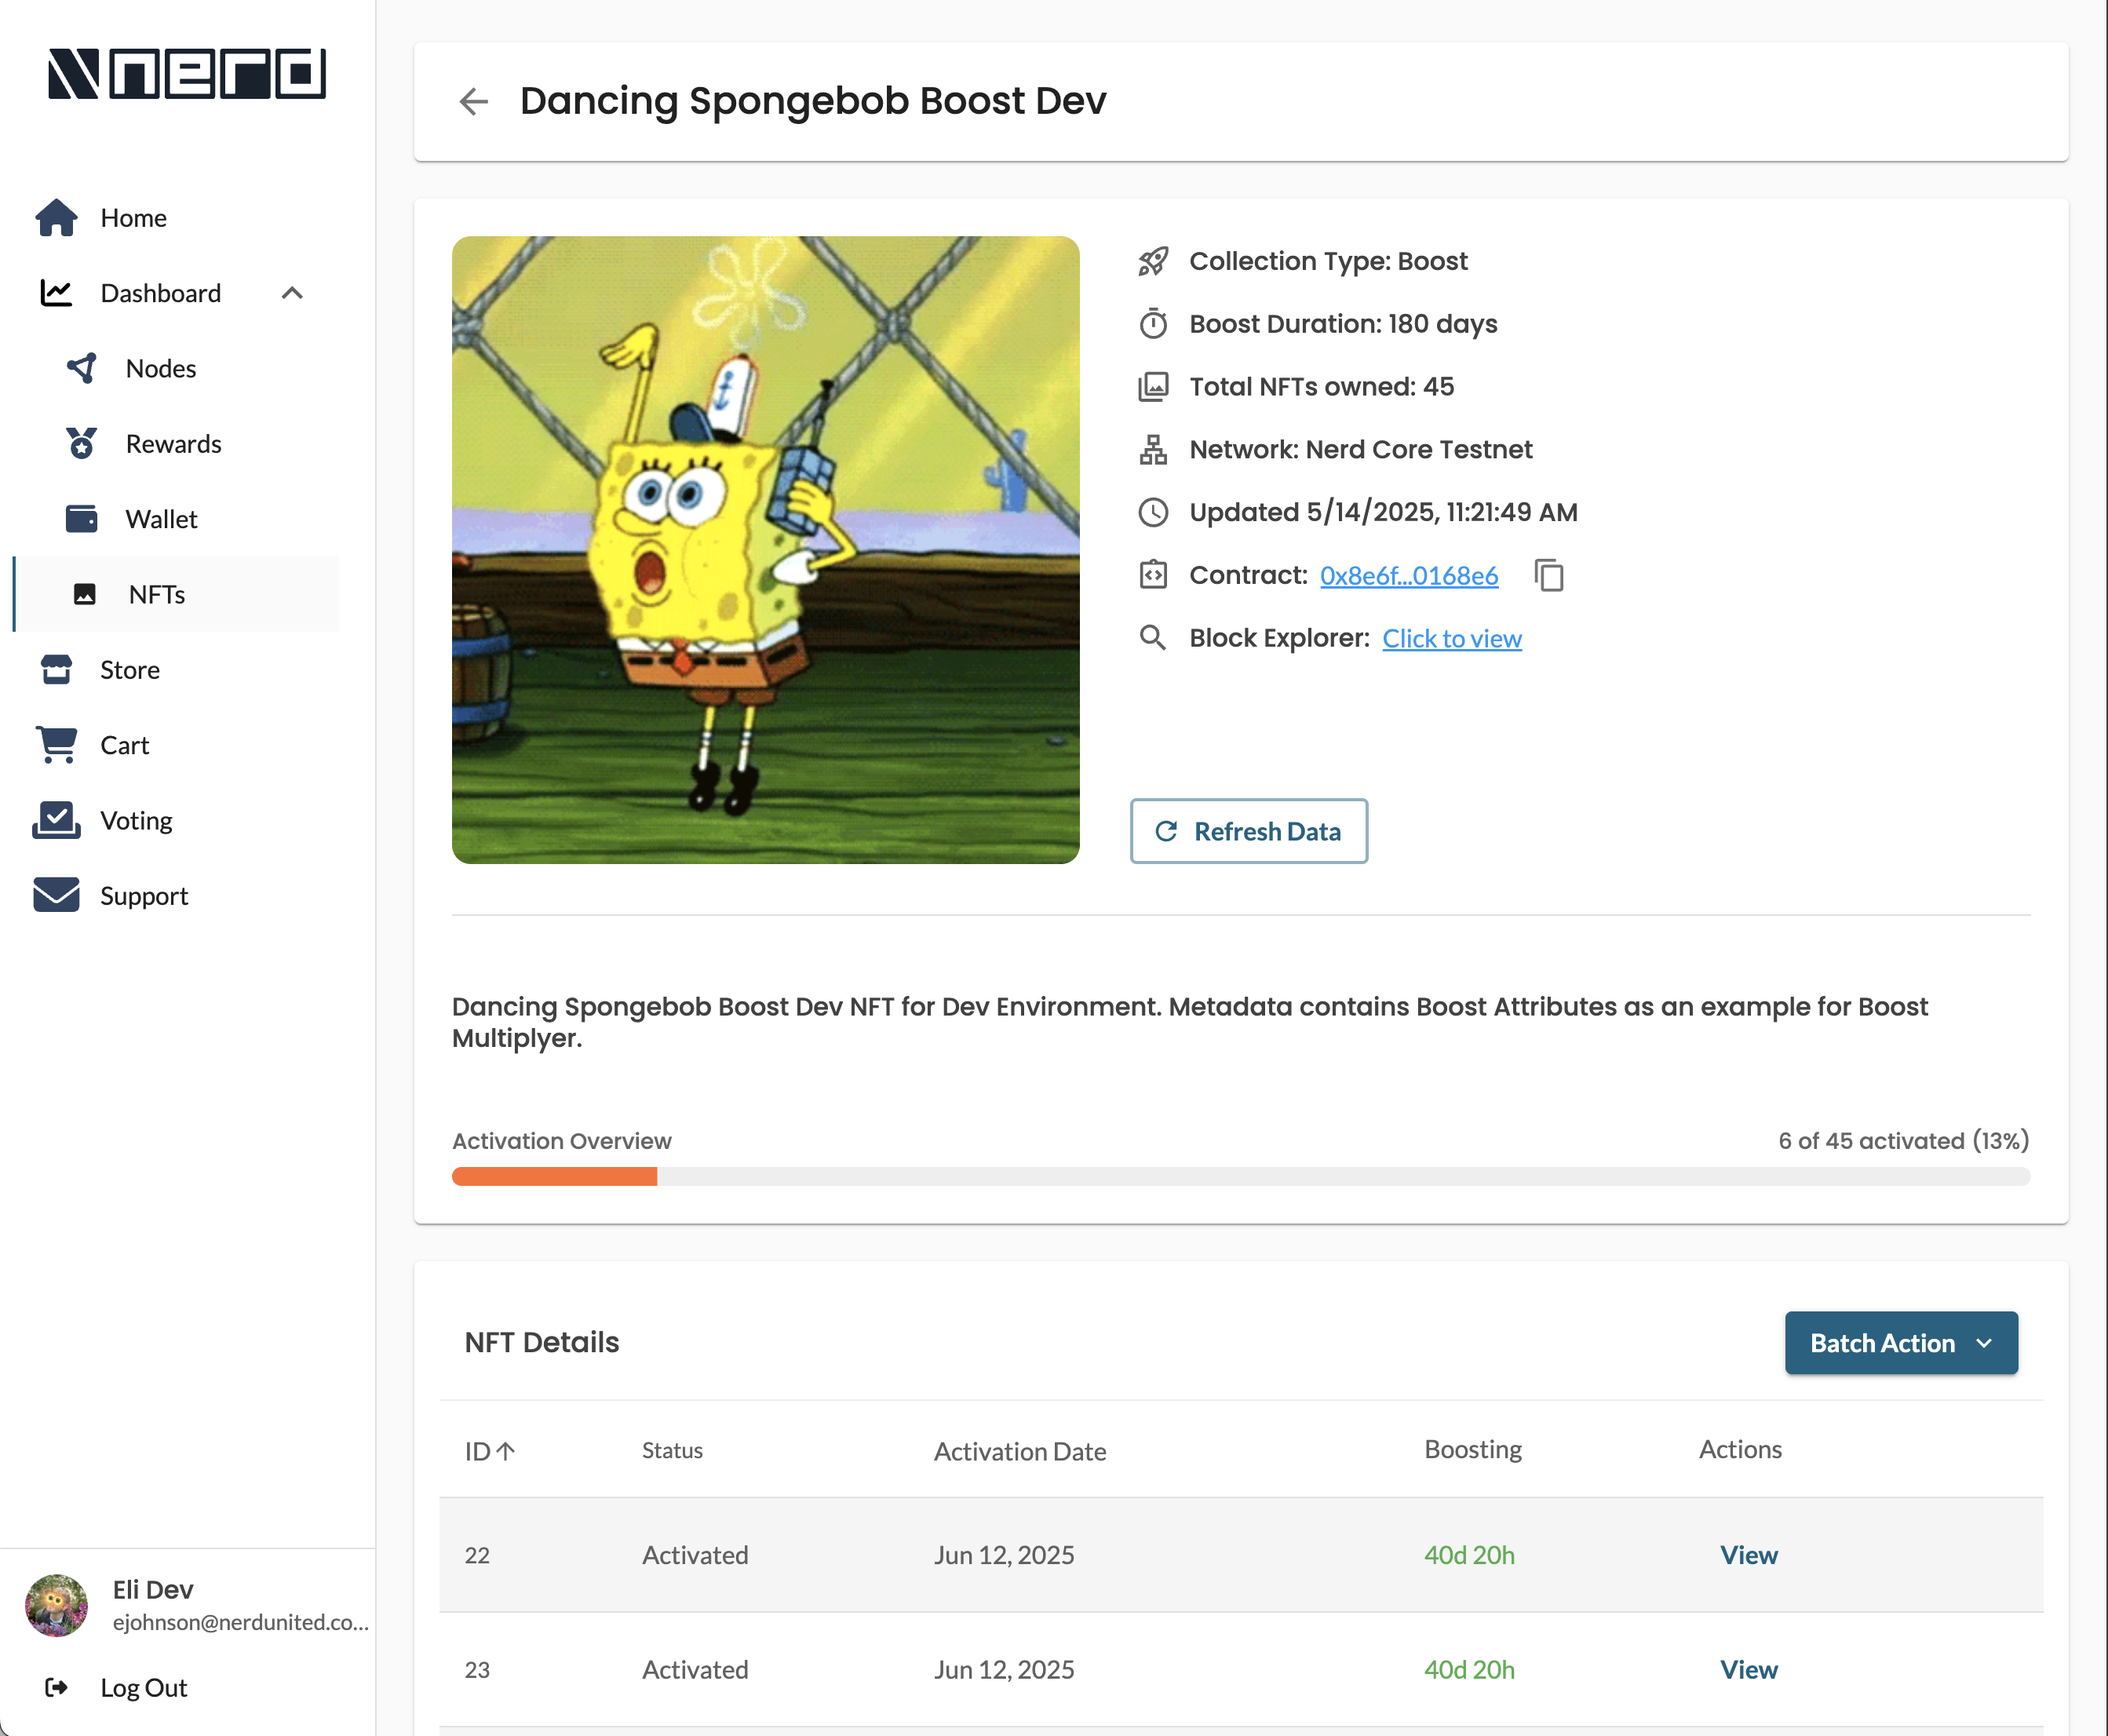Click the Dancing Spongebob NFT image
The image size is (2108, 1736).
[765, 550]
